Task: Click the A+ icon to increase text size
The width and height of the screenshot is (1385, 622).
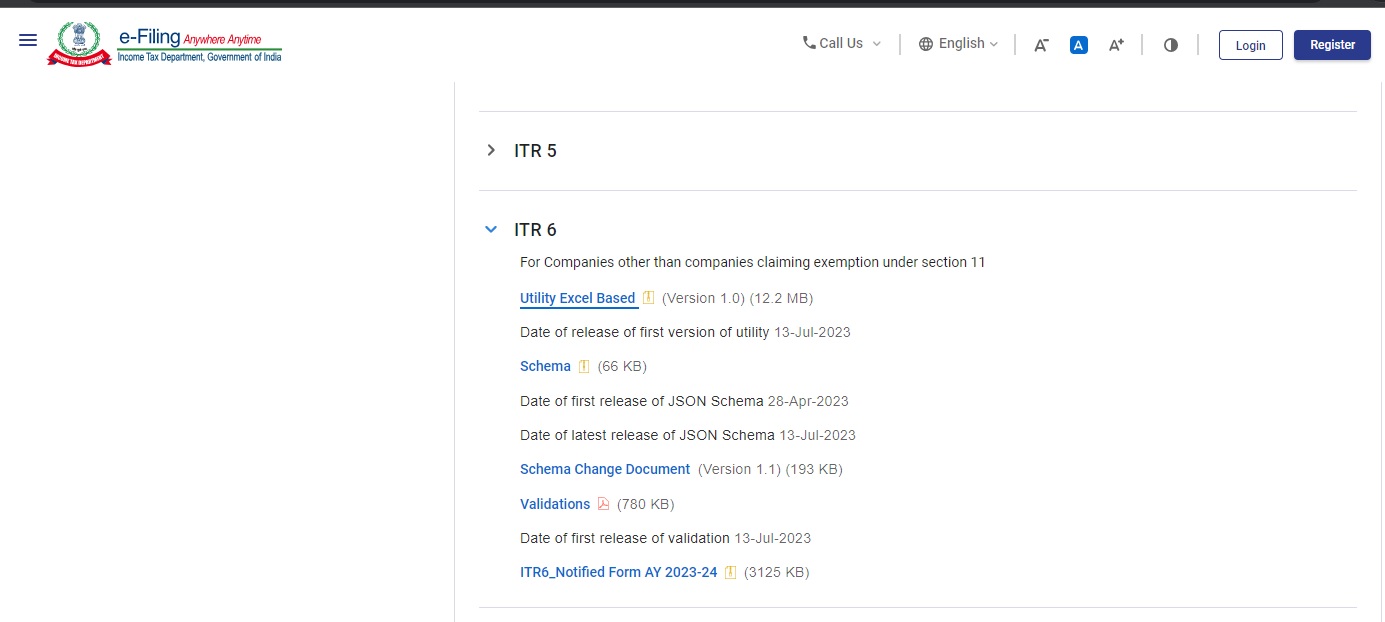Action: 1115,43
